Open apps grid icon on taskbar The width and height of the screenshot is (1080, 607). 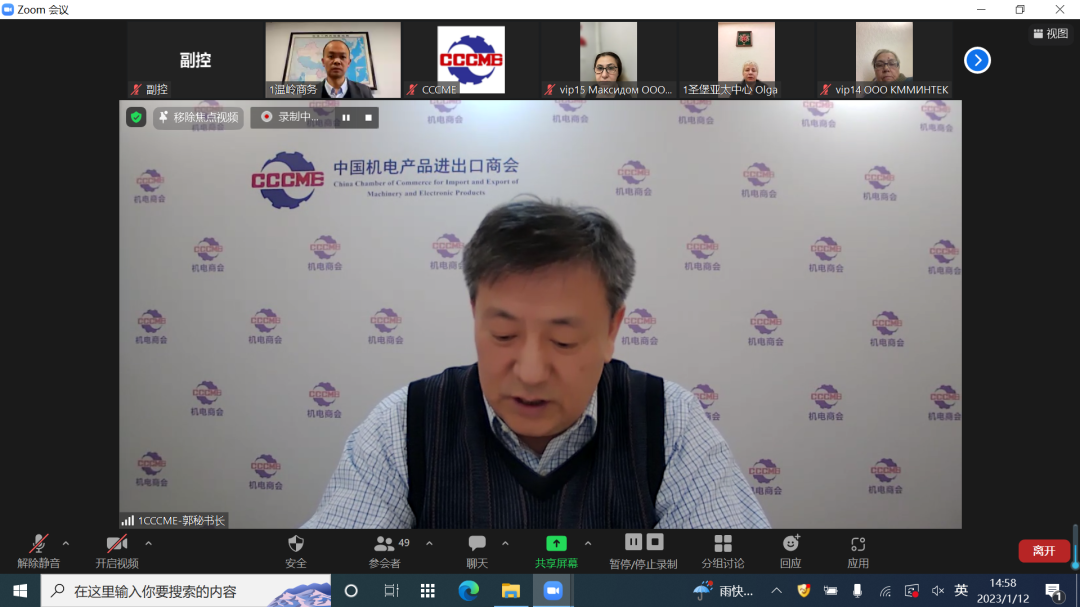(x=428, y=590)
